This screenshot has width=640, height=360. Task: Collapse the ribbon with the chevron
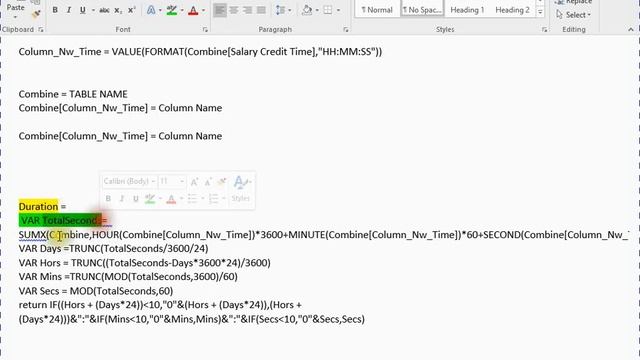tap(631, 29)
